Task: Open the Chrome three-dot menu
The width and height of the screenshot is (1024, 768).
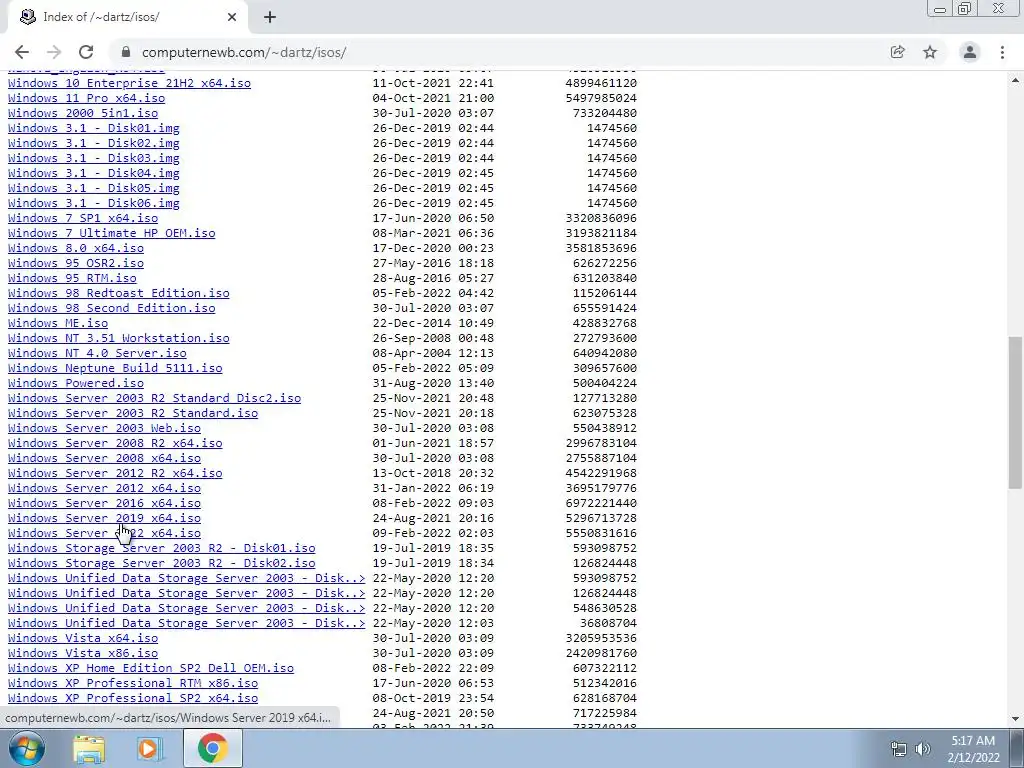Action: [1002, 52]
